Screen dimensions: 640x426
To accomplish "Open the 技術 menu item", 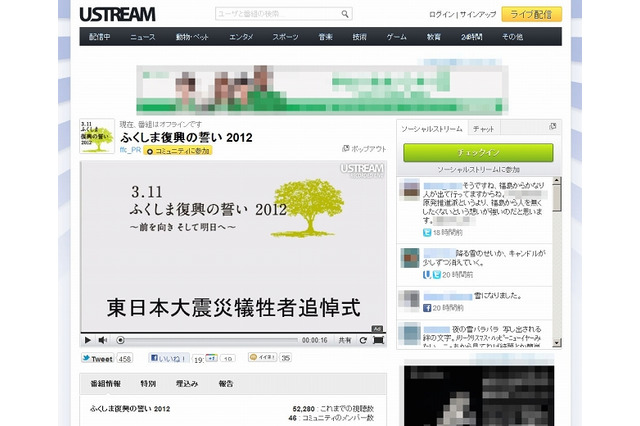I will tap(360, 37).
